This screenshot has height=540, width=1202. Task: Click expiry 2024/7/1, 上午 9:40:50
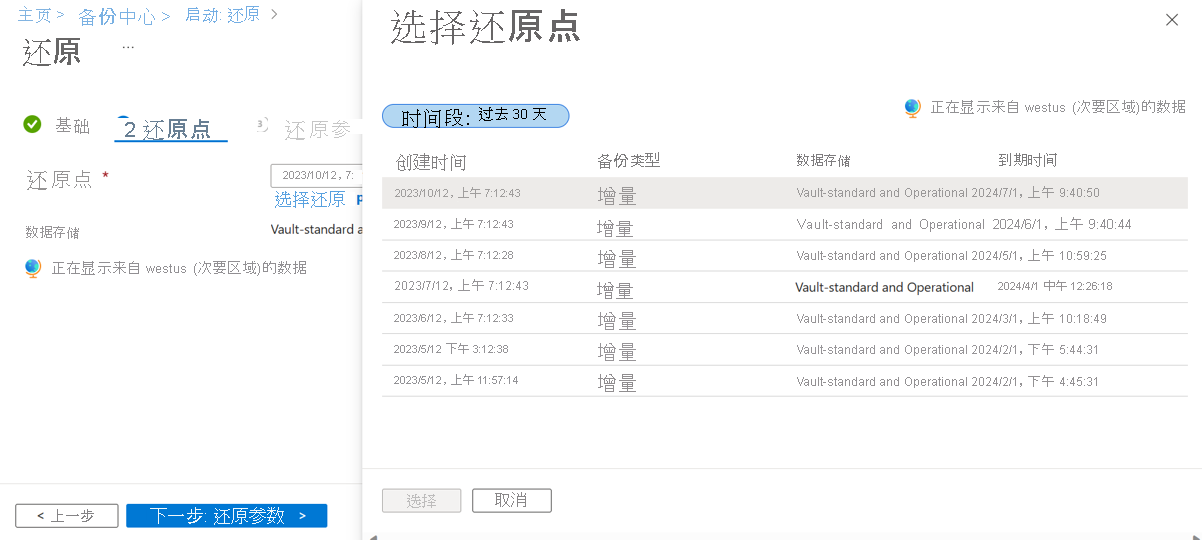click(1036, 193)
